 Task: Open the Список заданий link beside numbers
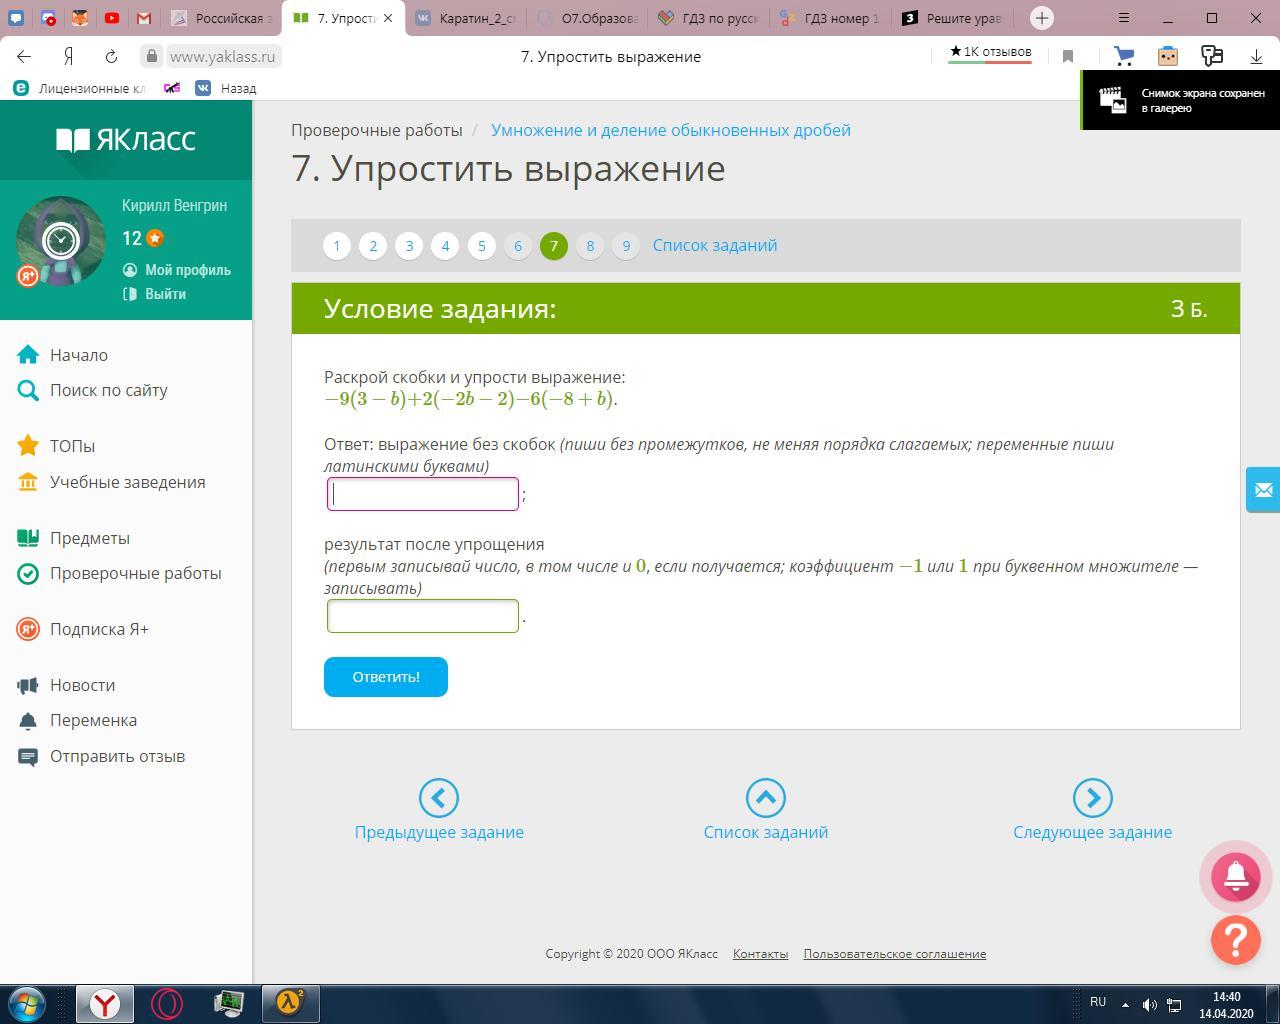(x=714, y=246)
